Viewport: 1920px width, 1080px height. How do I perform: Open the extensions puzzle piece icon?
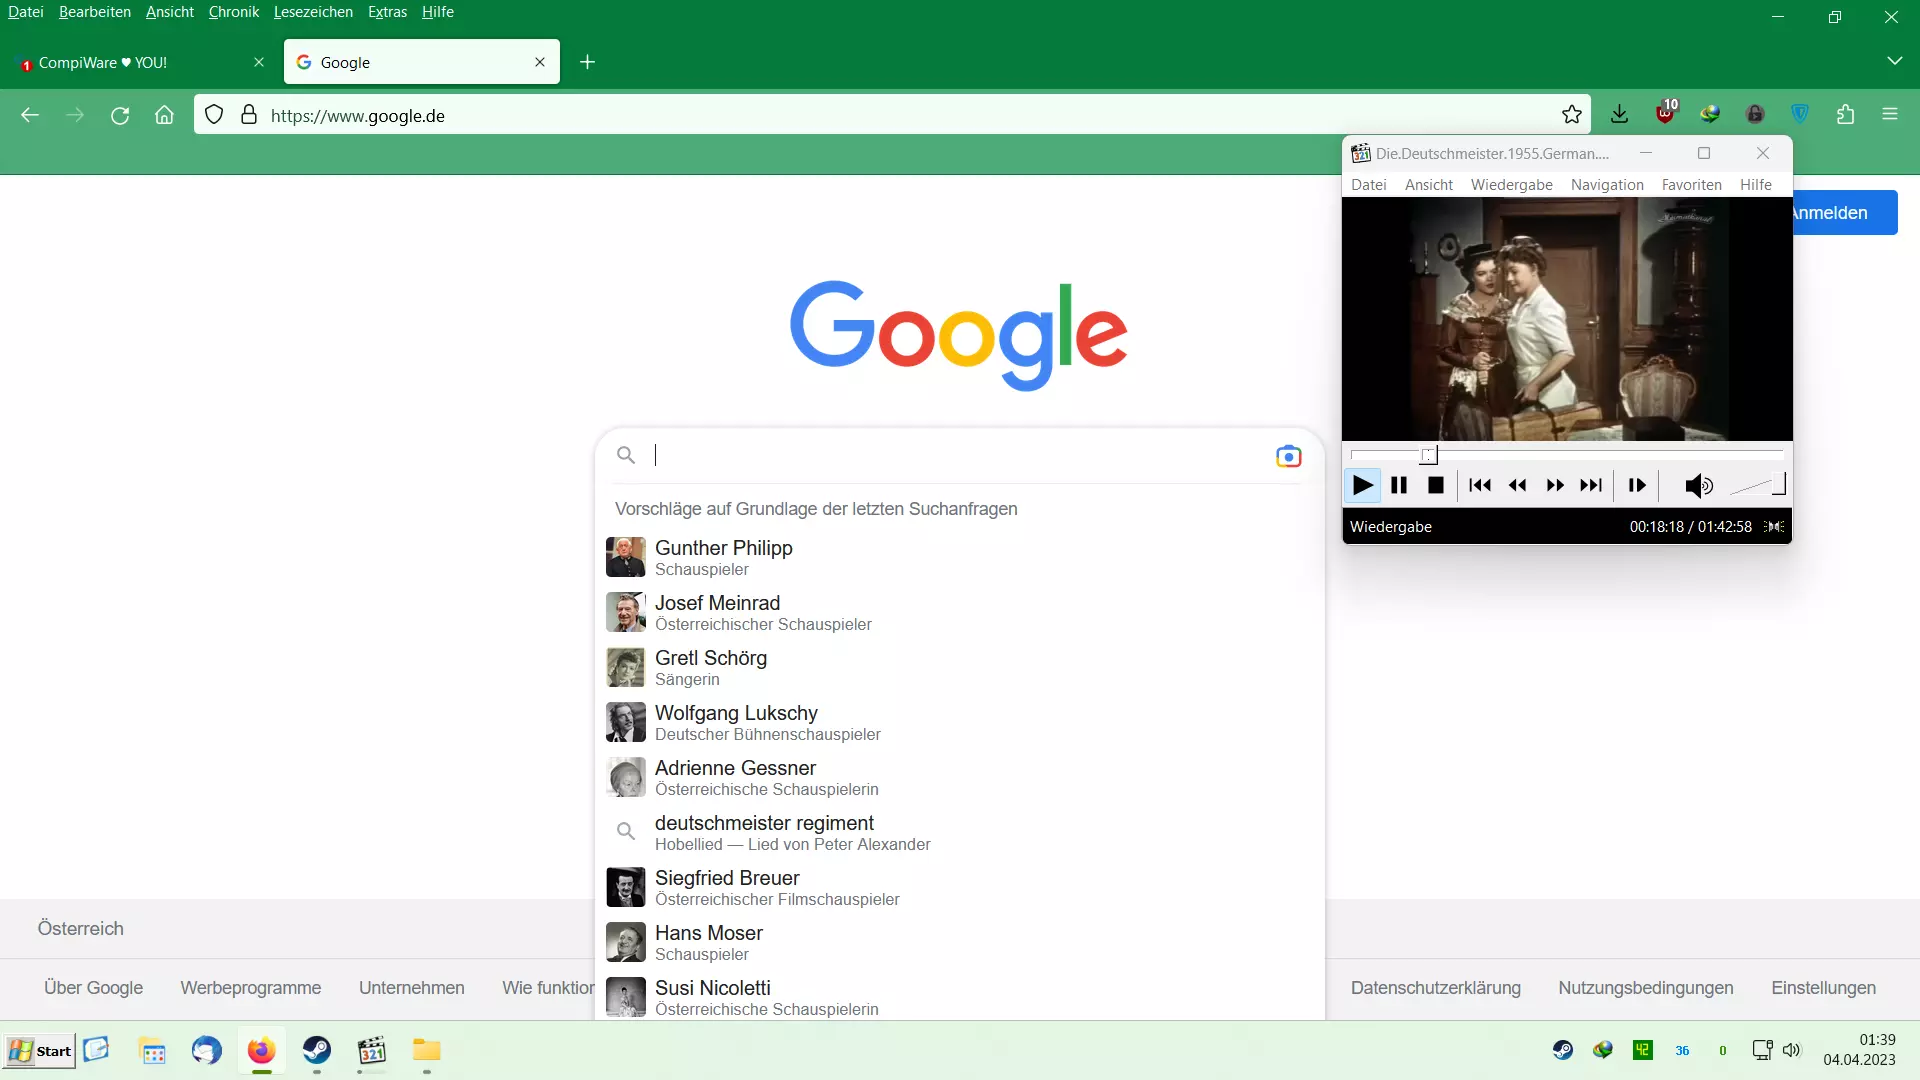pyautogui.click(x=1845, y=115)
